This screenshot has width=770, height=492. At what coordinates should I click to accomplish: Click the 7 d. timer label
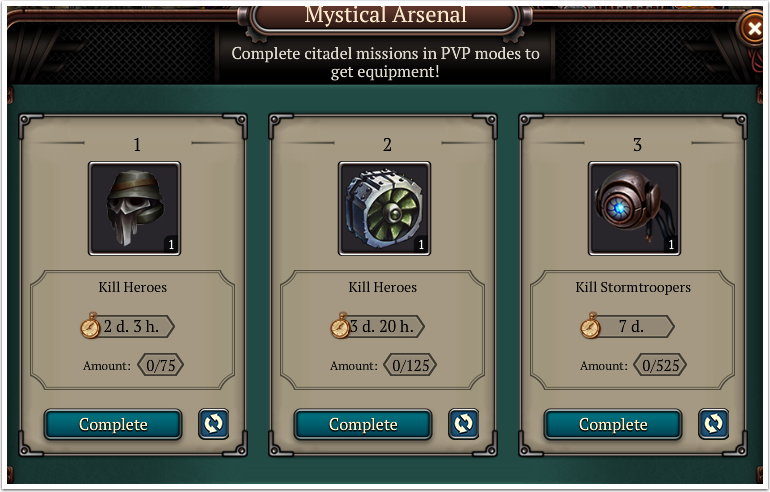tap(631, 327)
